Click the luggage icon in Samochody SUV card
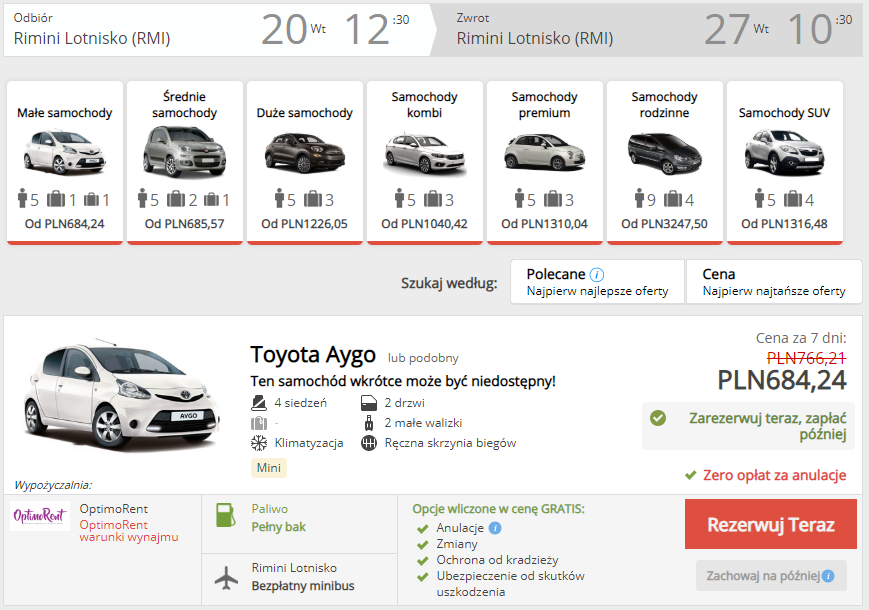The height and width of the screenshot is (610, 869). pos(793,198)
